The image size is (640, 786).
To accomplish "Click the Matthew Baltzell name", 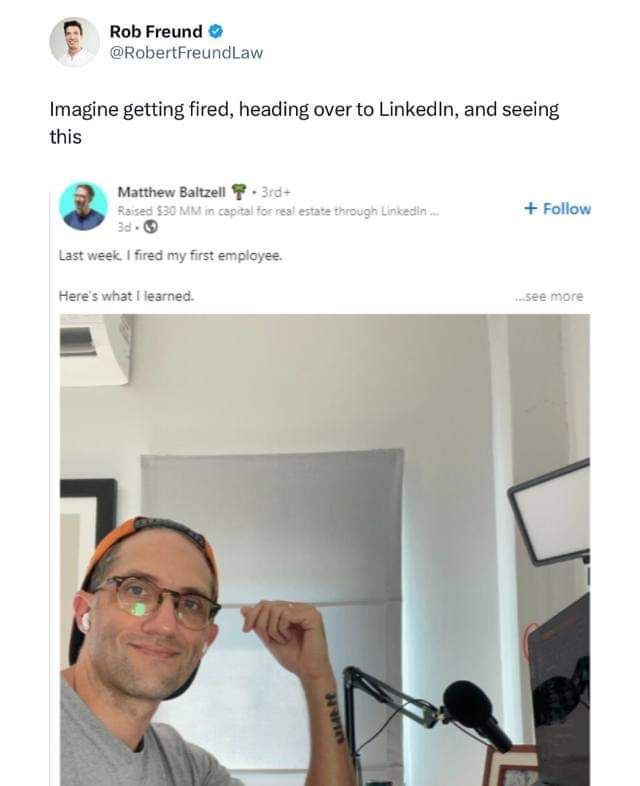I will 171,192.
